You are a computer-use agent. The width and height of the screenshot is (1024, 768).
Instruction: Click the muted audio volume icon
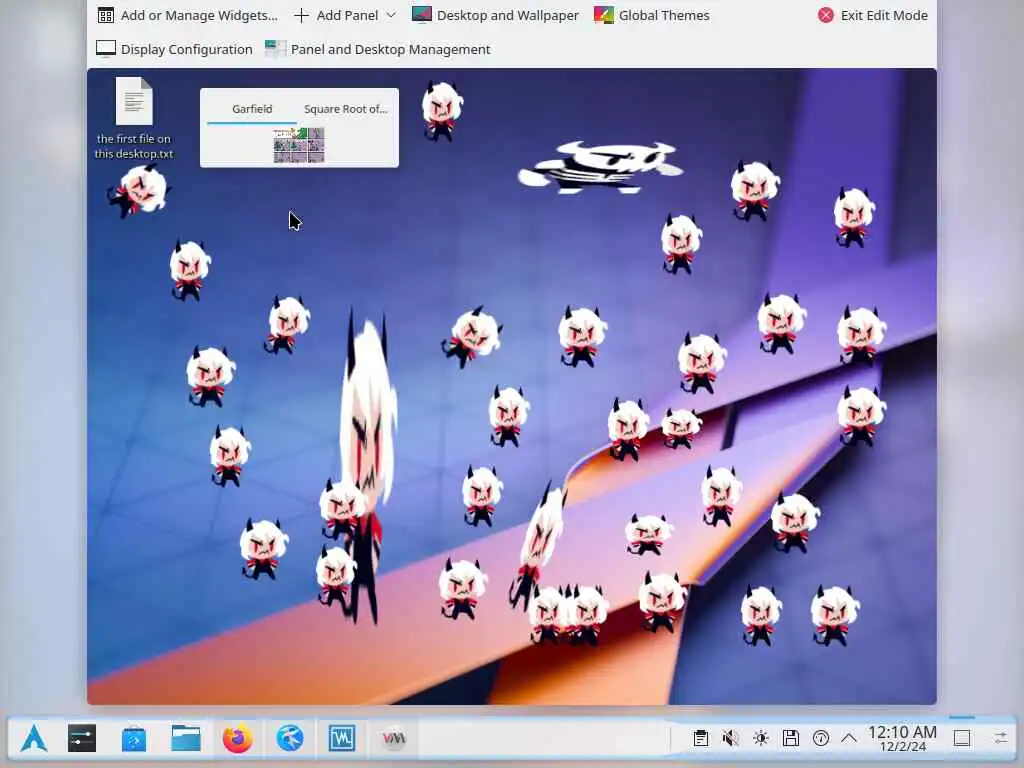click(731, 739)
